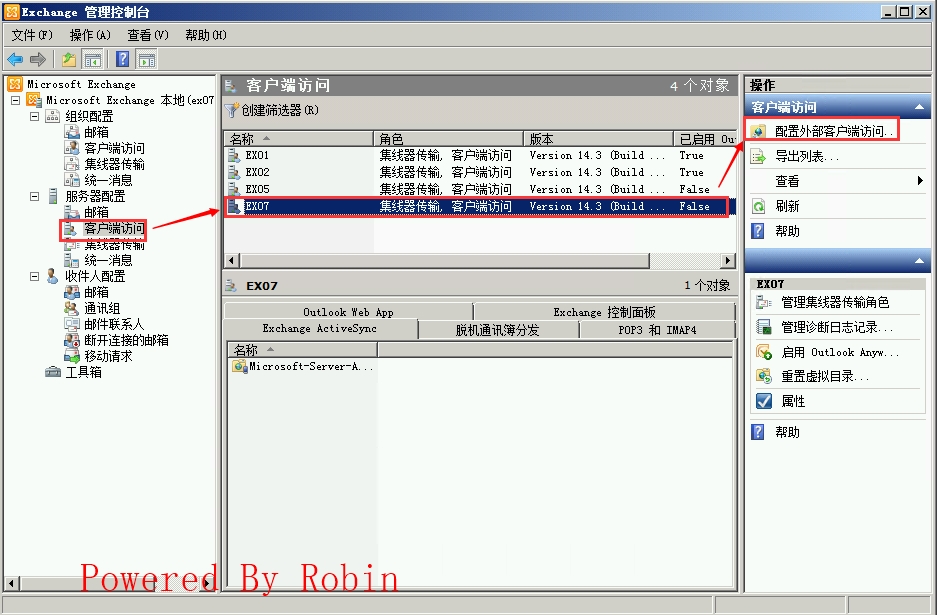Image resolution: width=937 pixels, height=615 pixels.
Task: Open the 查看 submenu in the actions pane
Action: pyautogui.click(x=838, y=181)
